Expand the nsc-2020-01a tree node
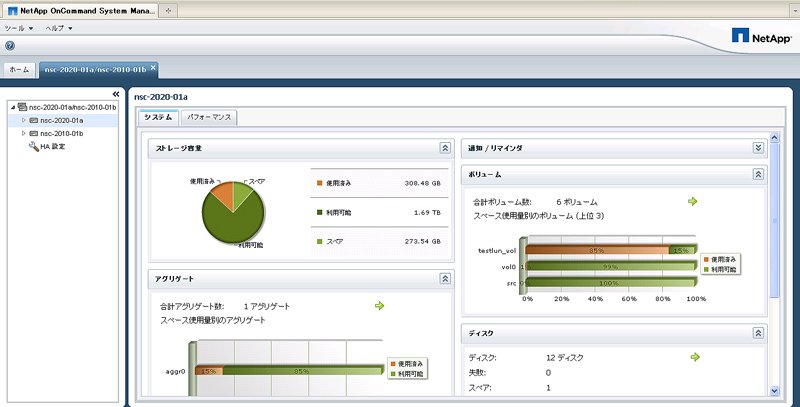Image resolution: width=800 pixels, height=407 pixels. click(23, 121)
